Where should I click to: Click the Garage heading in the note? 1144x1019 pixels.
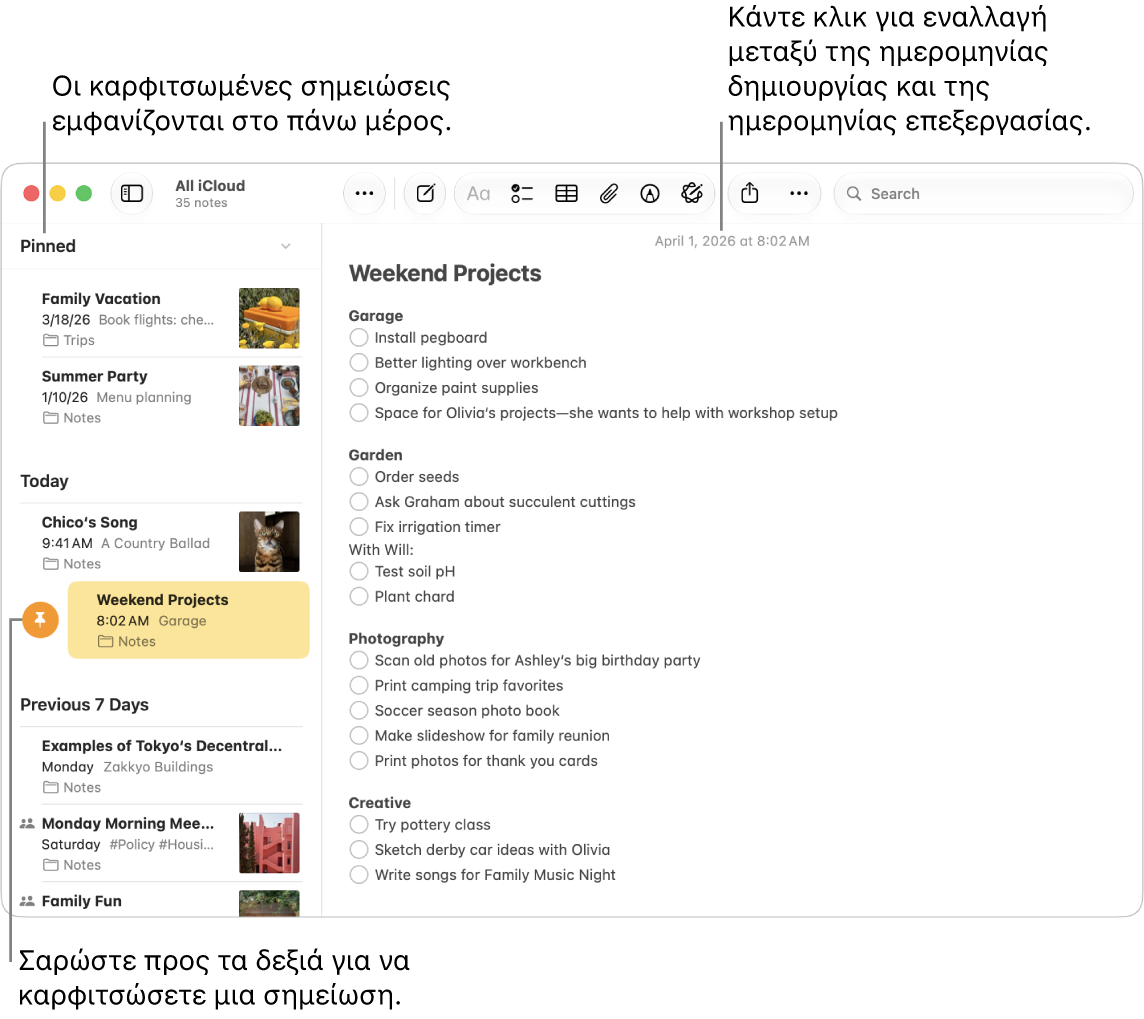376,316
